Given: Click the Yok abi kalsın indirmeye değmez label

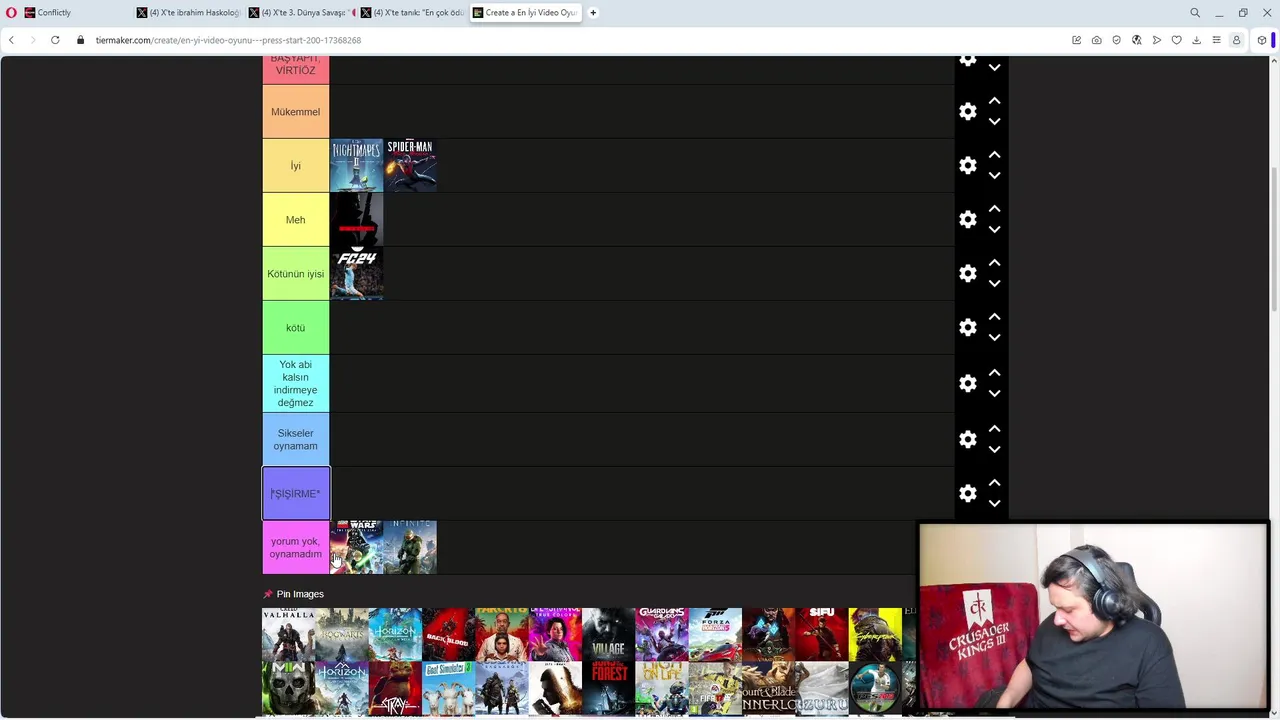Looking at the screenshot, I should tap(295, 384).
